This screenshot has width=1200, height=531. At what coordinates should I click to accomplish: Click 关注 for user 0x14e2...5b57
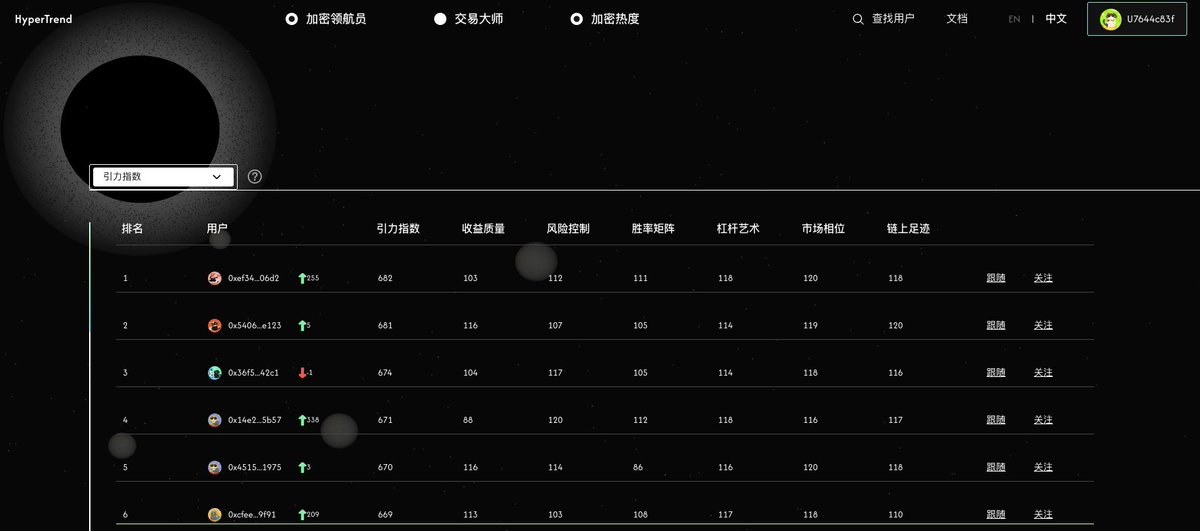point(1043,421)
